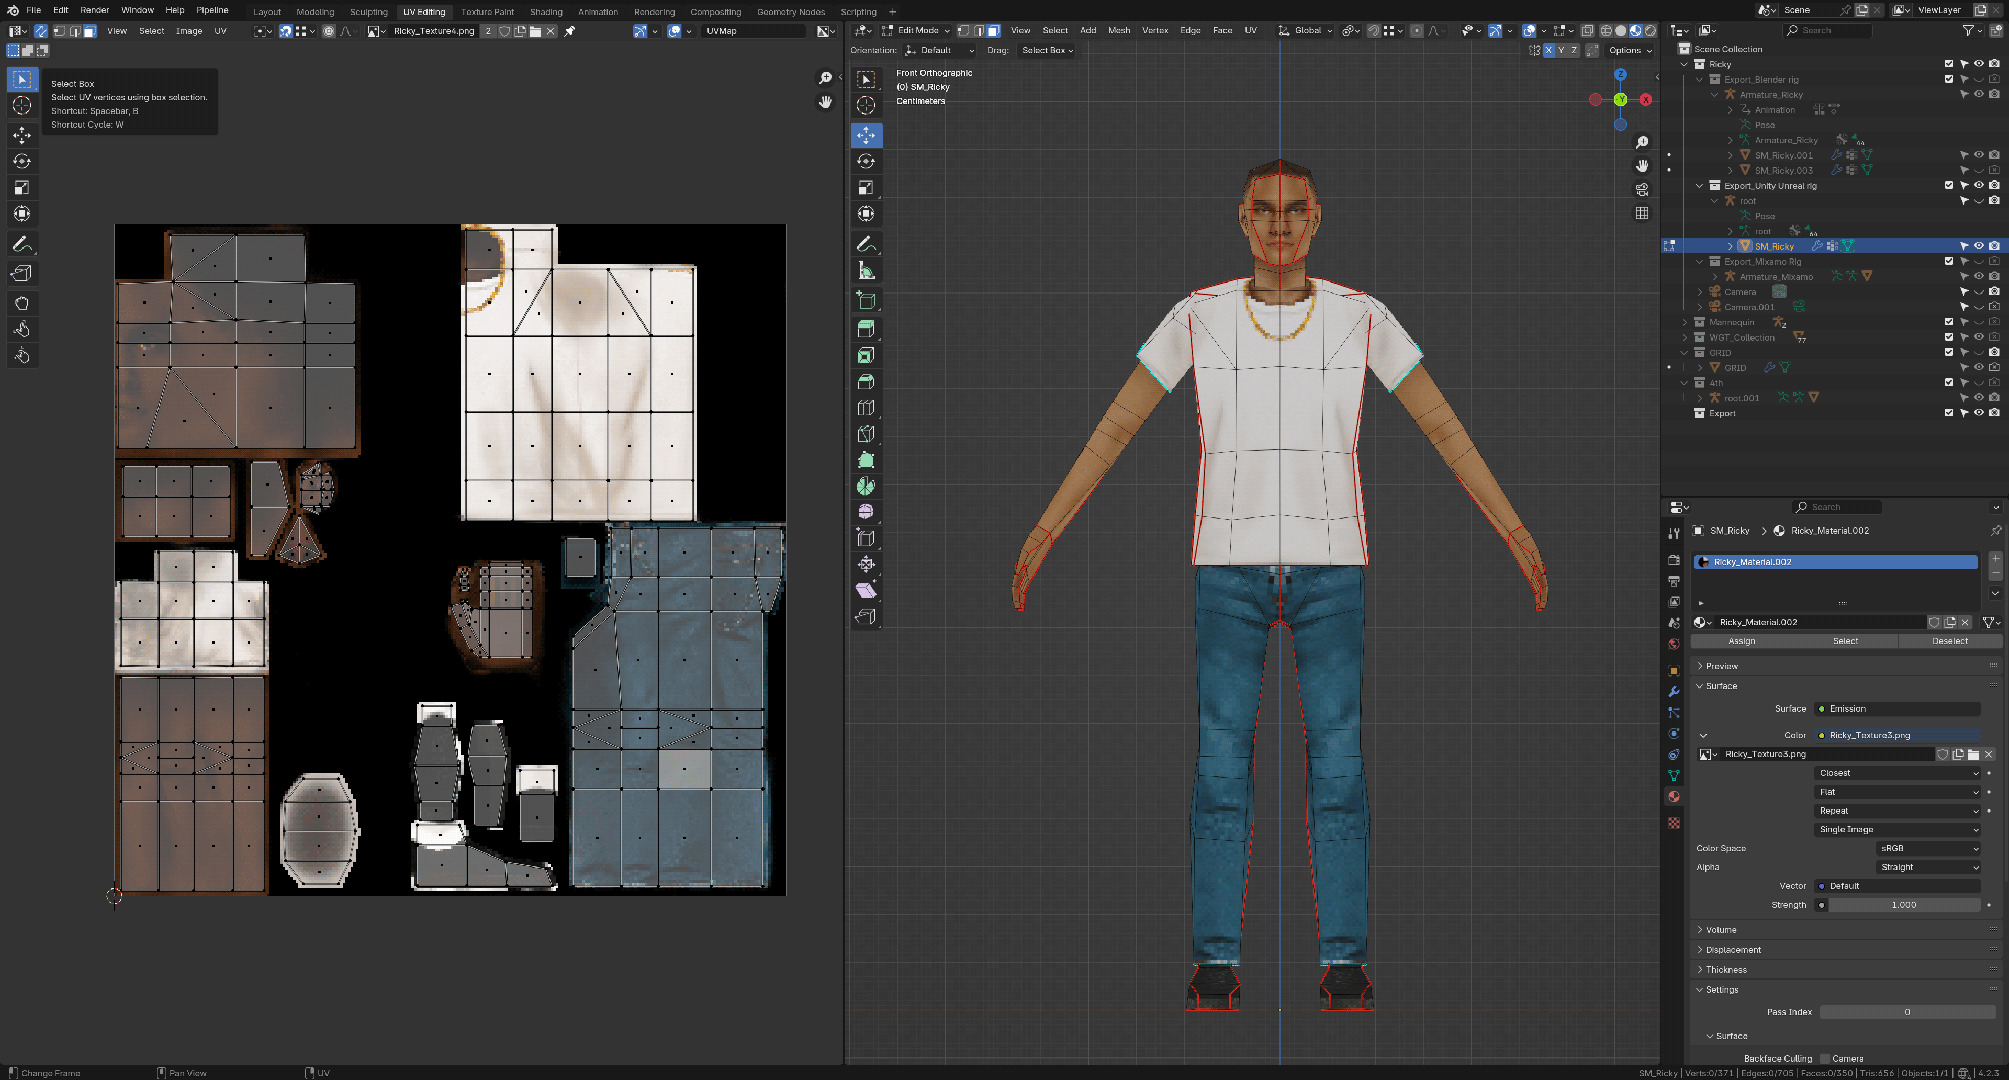Hide the Mannequin collection with eye icon

1978,322
